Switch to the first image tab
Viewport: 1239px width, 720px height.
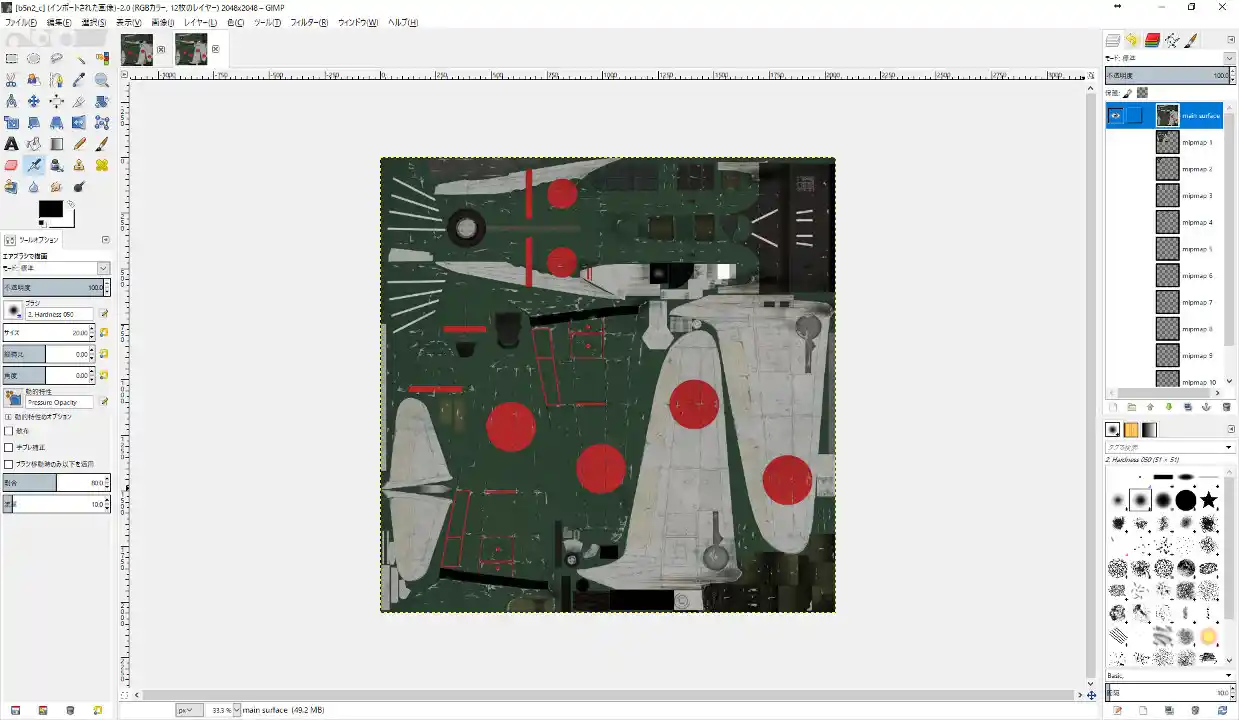pyautogui.click(x=137, y=48)
